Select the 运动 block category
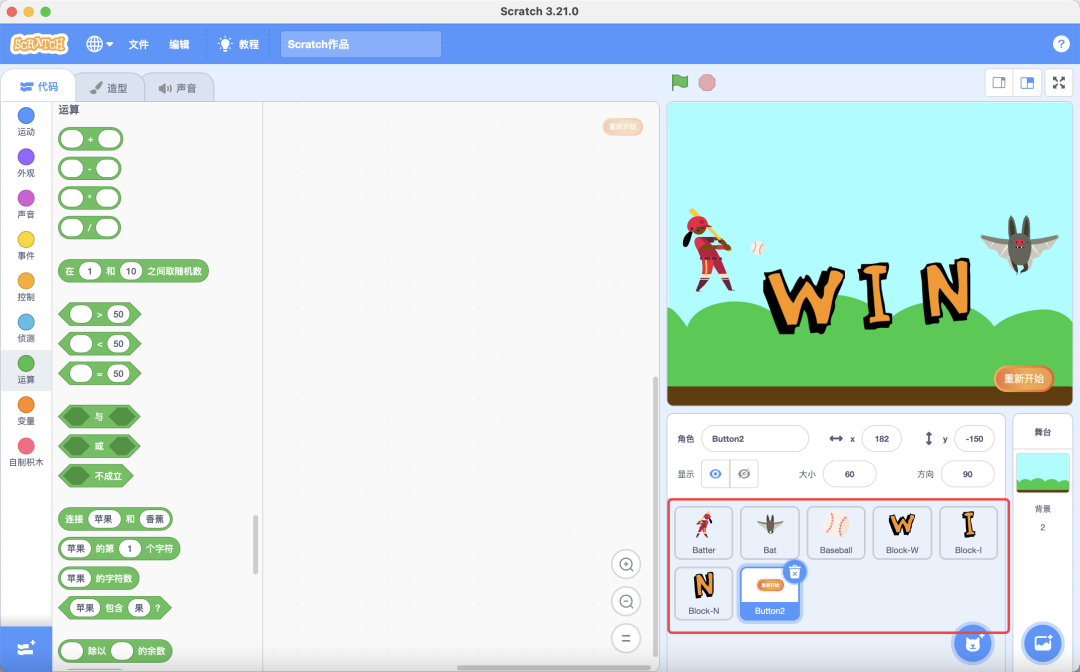Screen dimensions: 1080x672 [x=26, y=122]
